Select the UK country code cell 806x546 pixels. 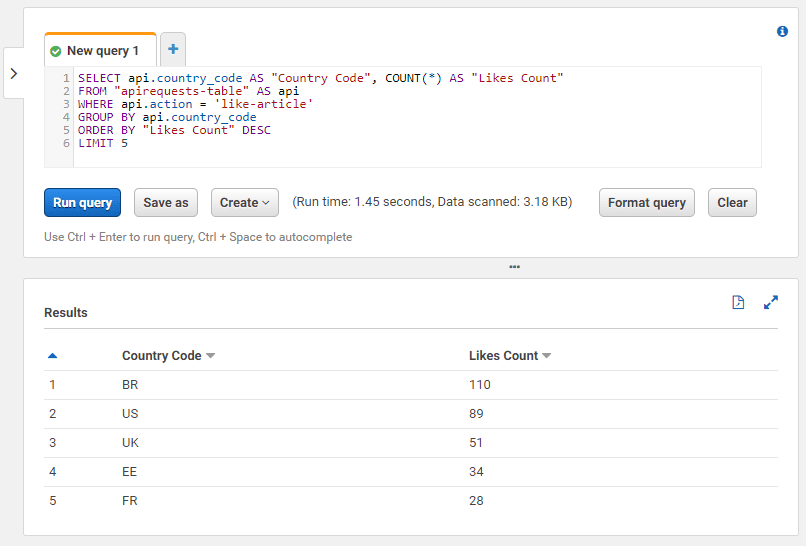[130, 443]
